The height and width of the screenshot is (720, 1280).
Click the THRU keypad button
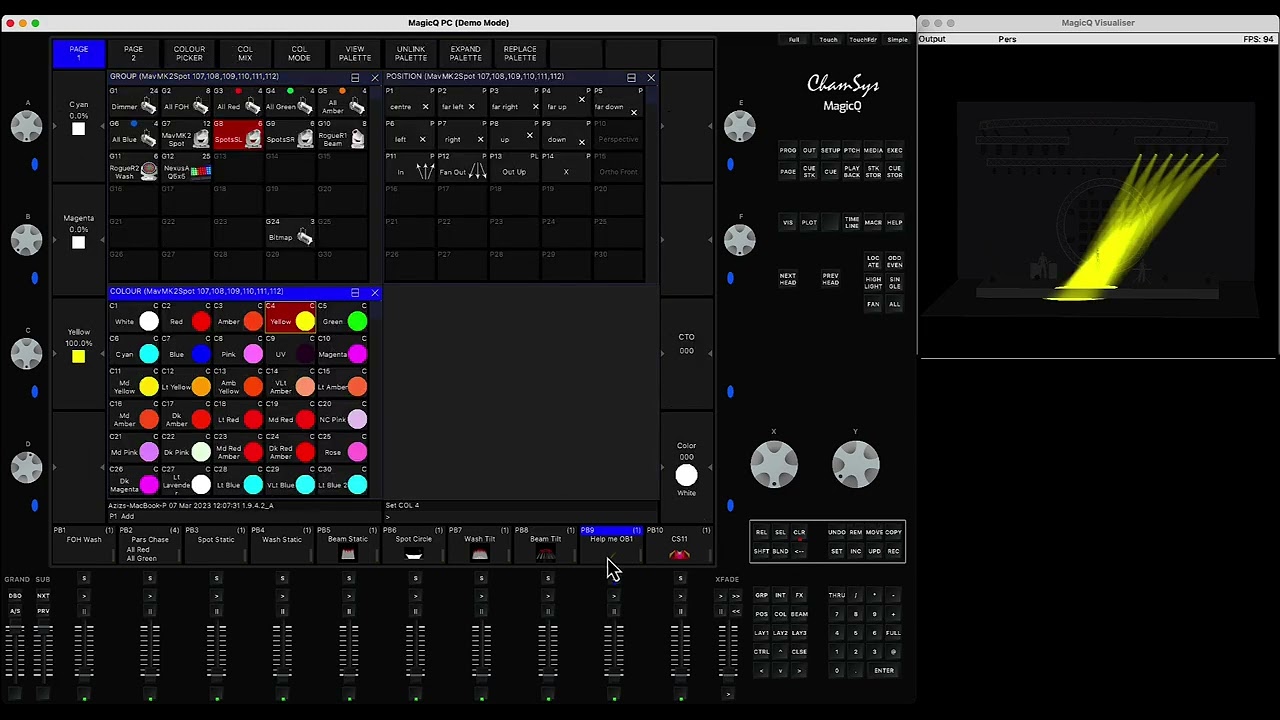[837, 596]
